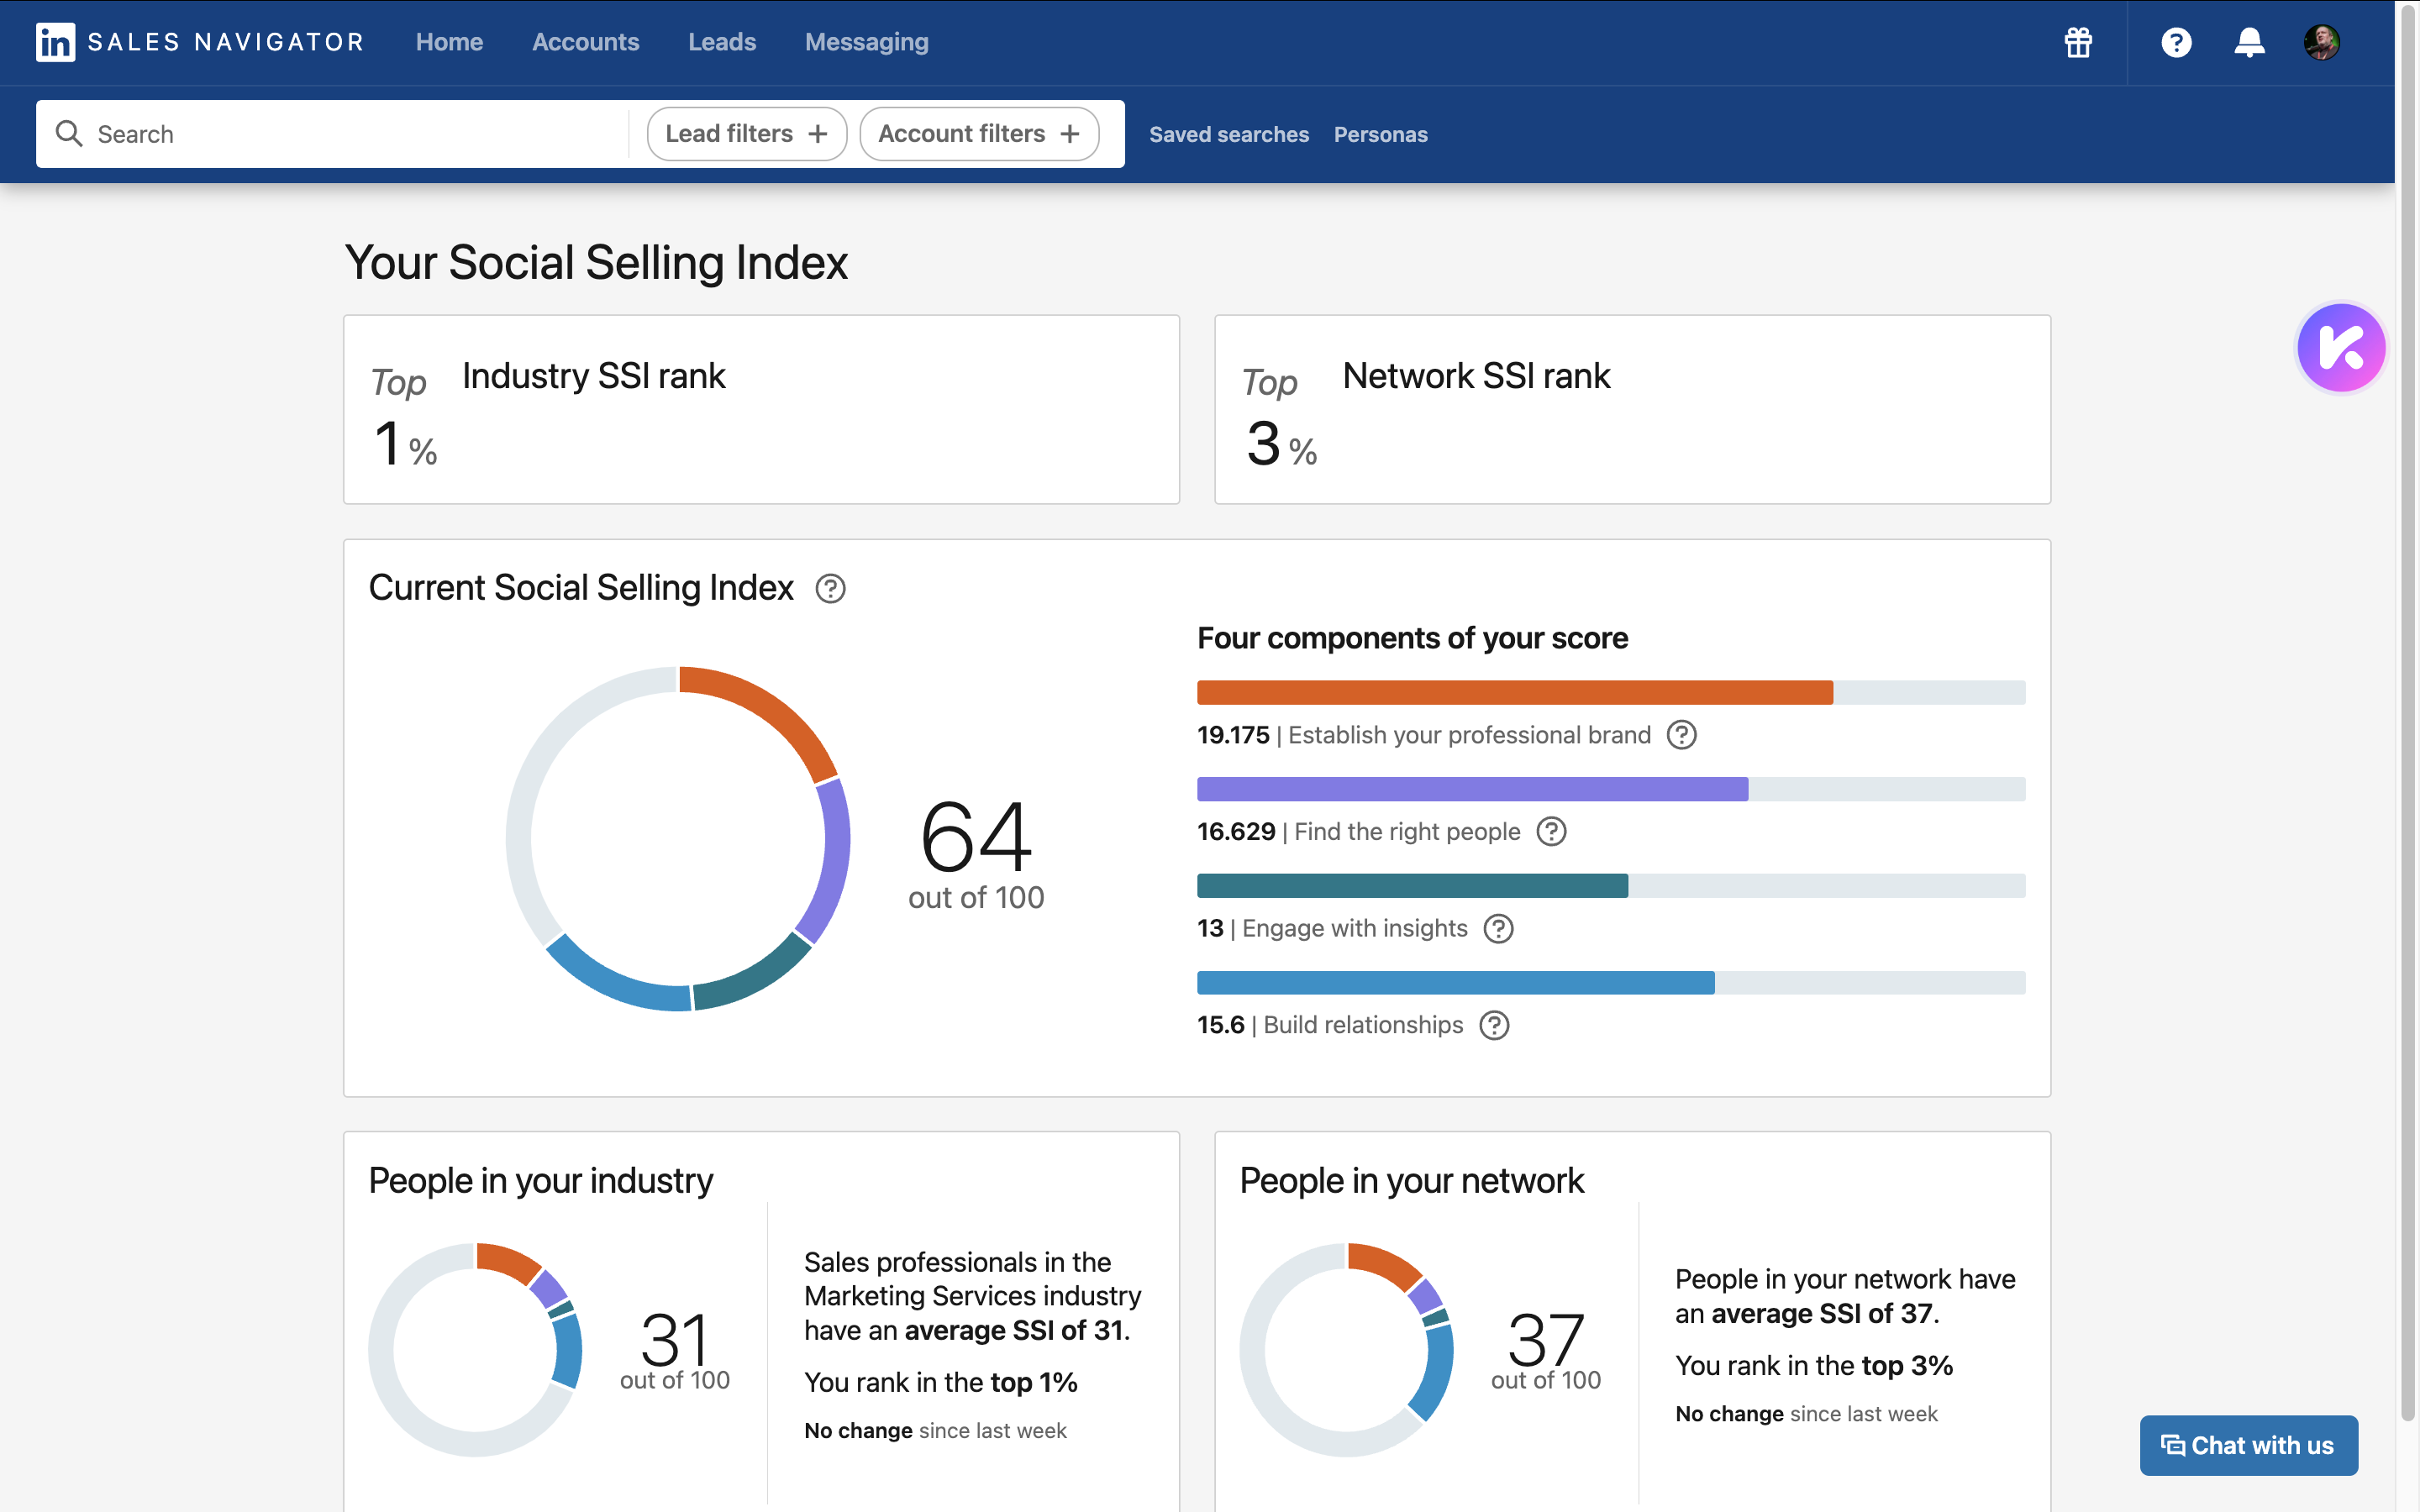Image resolution: width=2420 pixels, height=1512 pixels.
Task: Open the help question mark icon in the navbar
Action: point(2176,42)
